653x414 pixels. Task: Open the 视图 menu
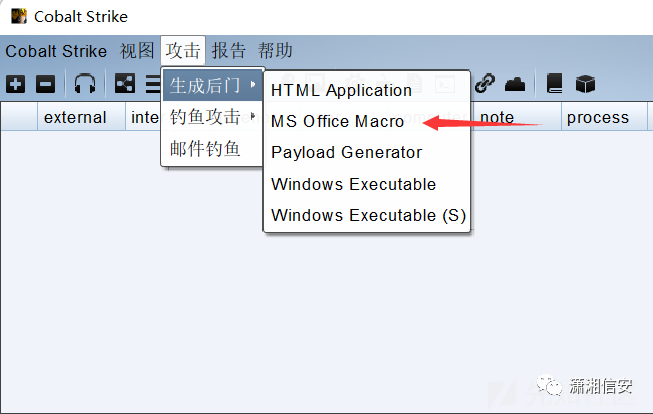[x=137, y=51]
